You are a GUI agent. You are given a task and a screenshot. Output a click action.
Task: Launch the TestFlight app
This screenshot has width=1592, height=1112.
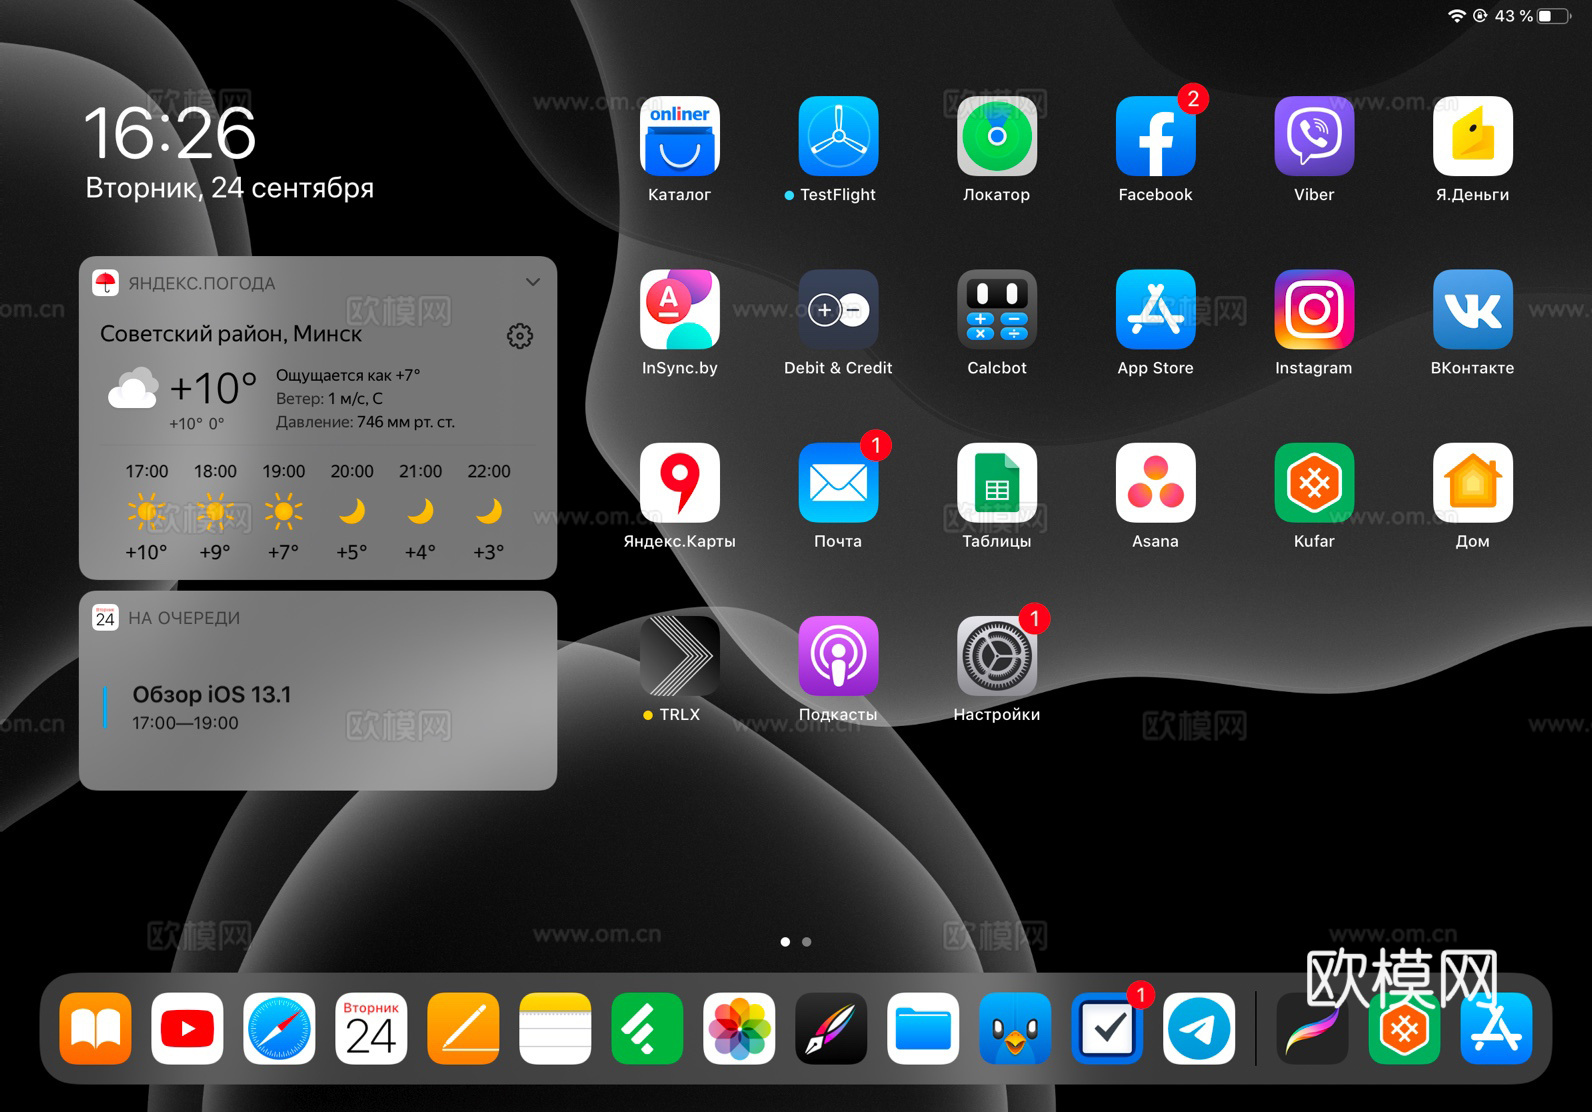click(x=838, y=136)
